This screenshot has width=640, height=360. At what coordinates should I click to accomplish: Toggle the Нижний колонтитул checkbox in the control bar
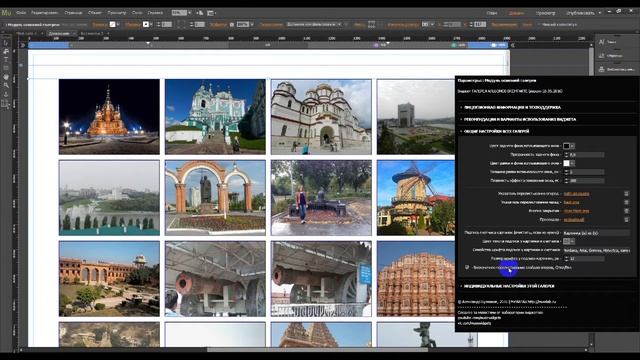[540, 24]
